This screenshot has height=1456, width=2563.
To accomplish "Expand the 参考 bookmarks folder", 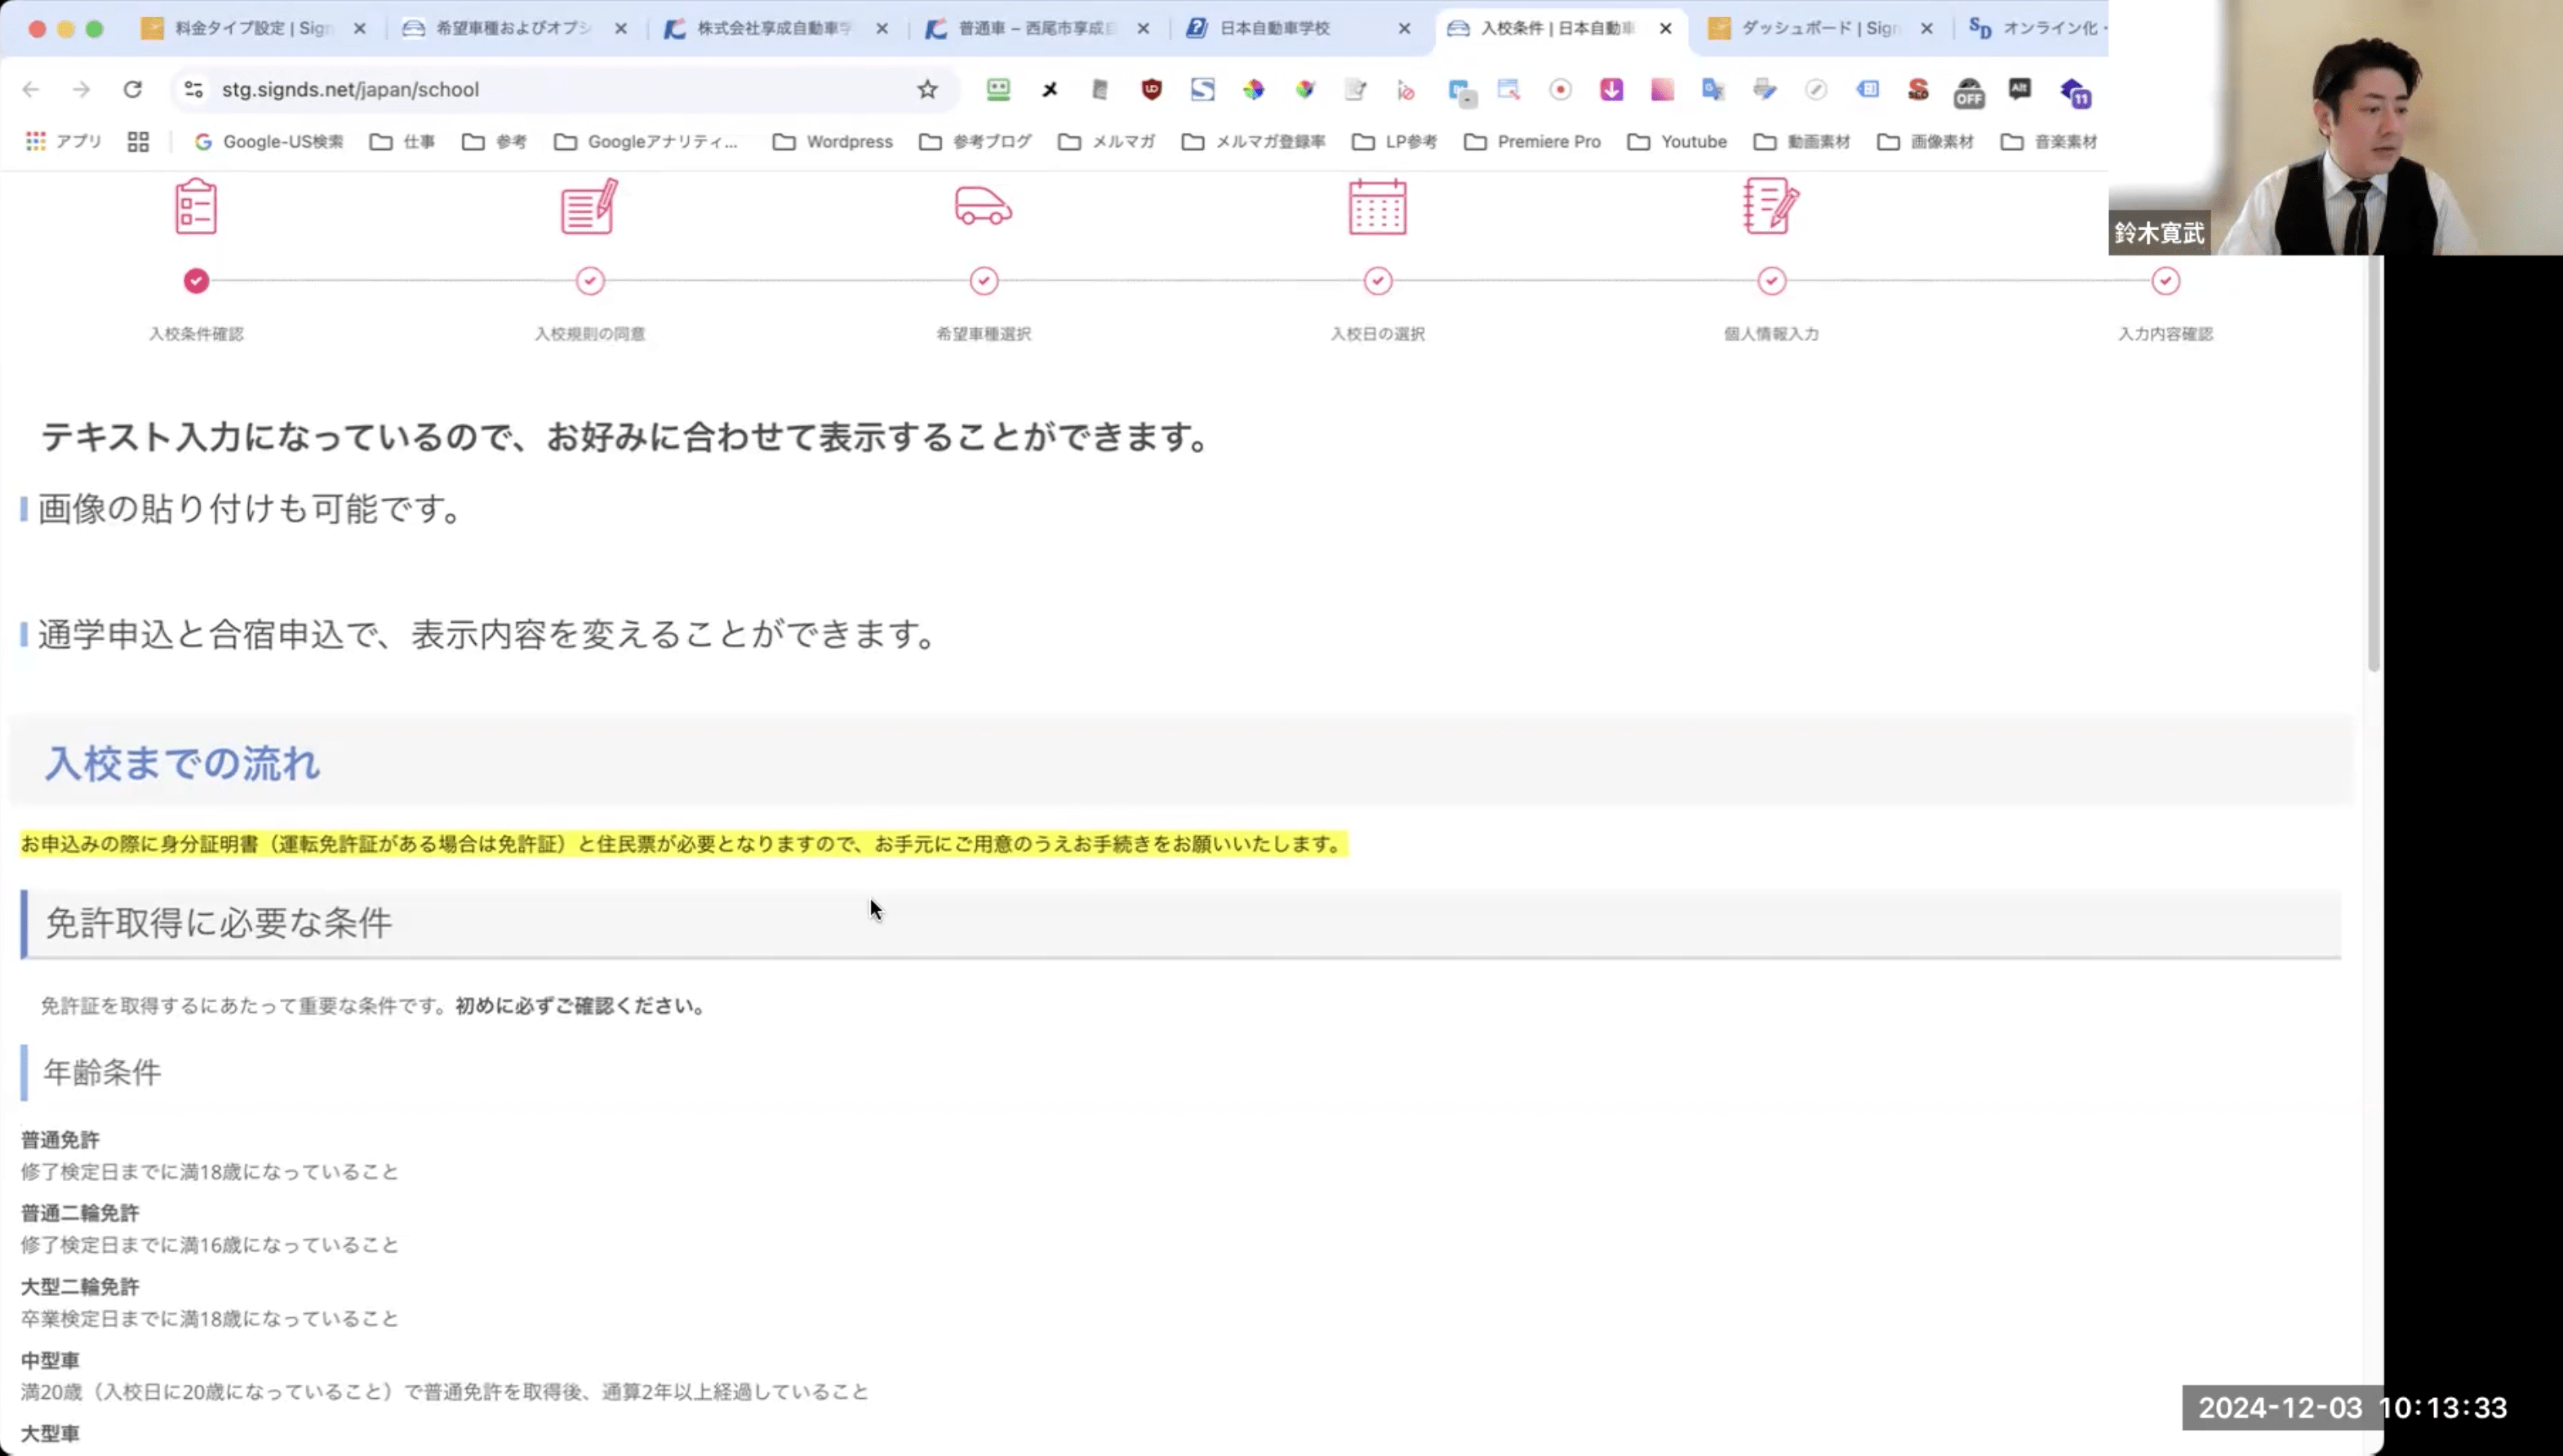I will pos(494,142).
